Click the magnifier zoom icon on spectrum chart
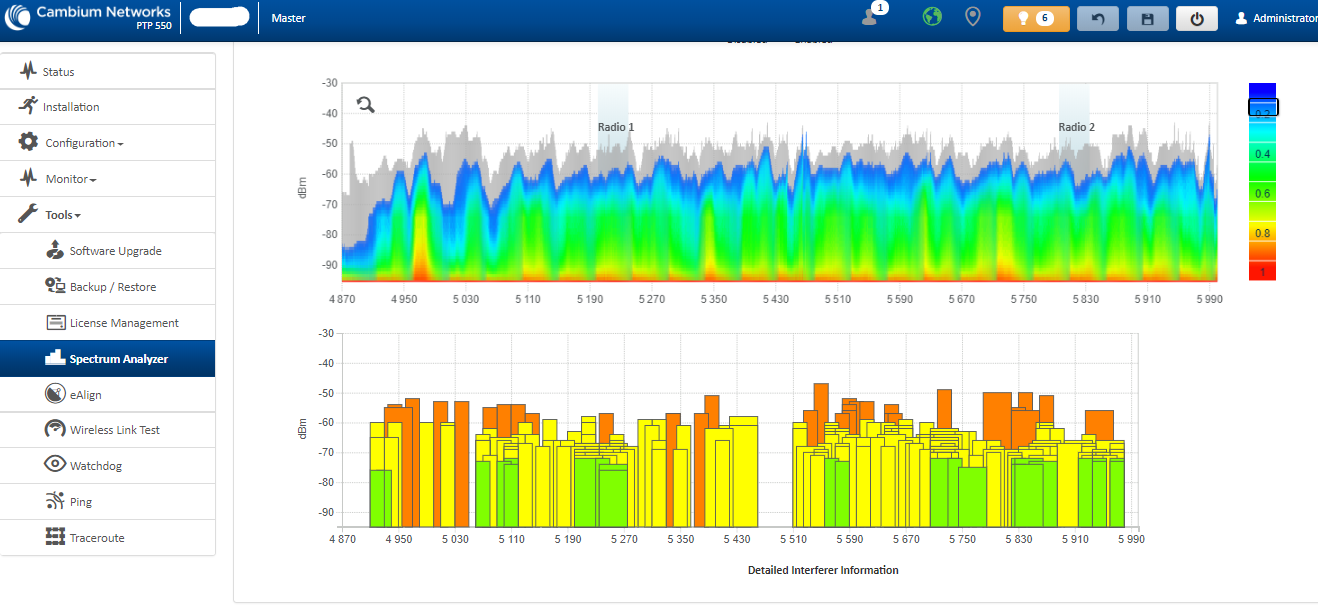The width and height of the screenshot is (1318, 610). pyautogui.click(x=366, y=105)
